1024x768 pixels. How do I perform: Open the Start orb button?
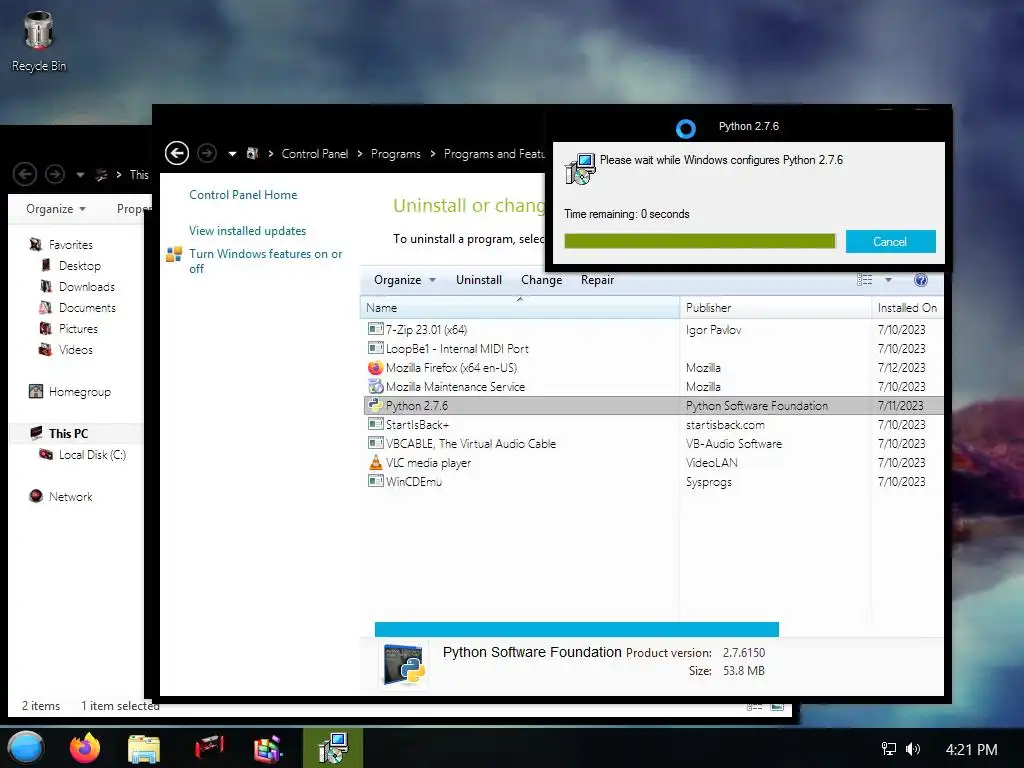pyautogui.click(x=25, y=748)
